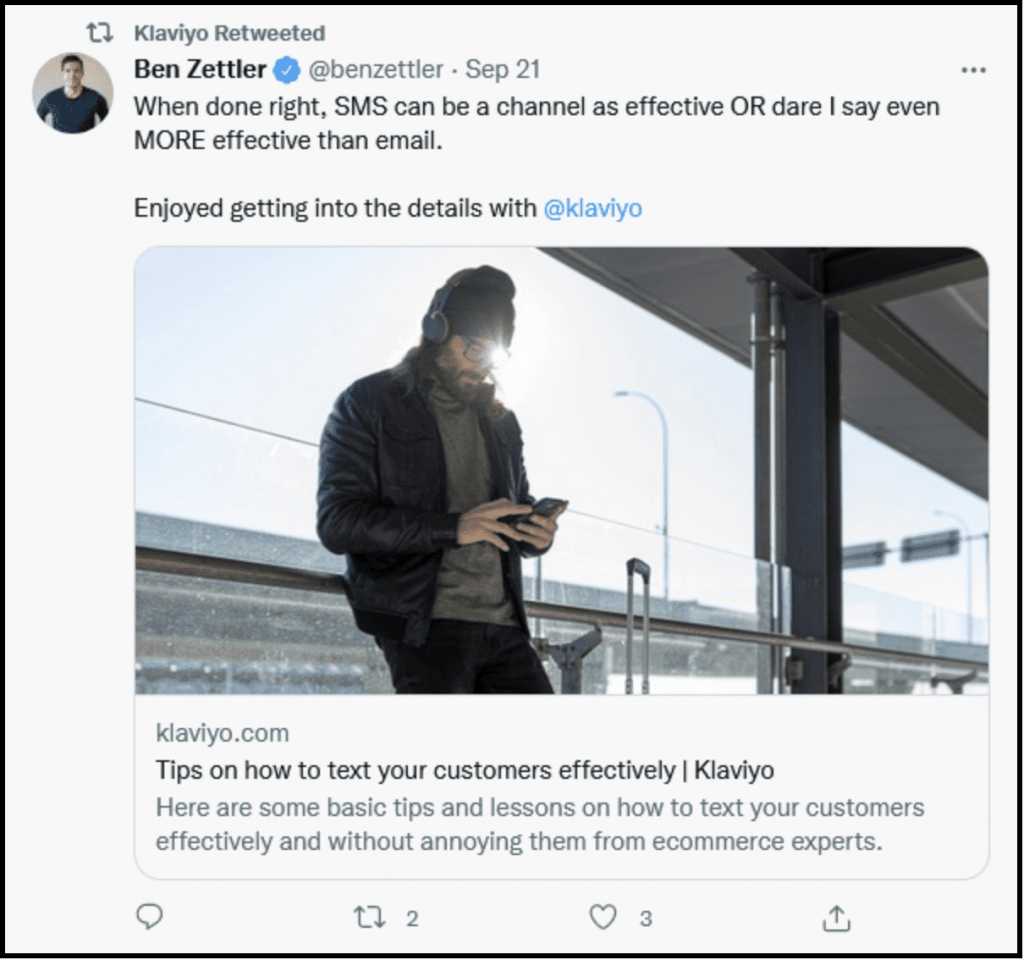This screenshot has height=960, width=1024.
Task: Follow the @klaviyo mention link
Action: click(592, 208)
